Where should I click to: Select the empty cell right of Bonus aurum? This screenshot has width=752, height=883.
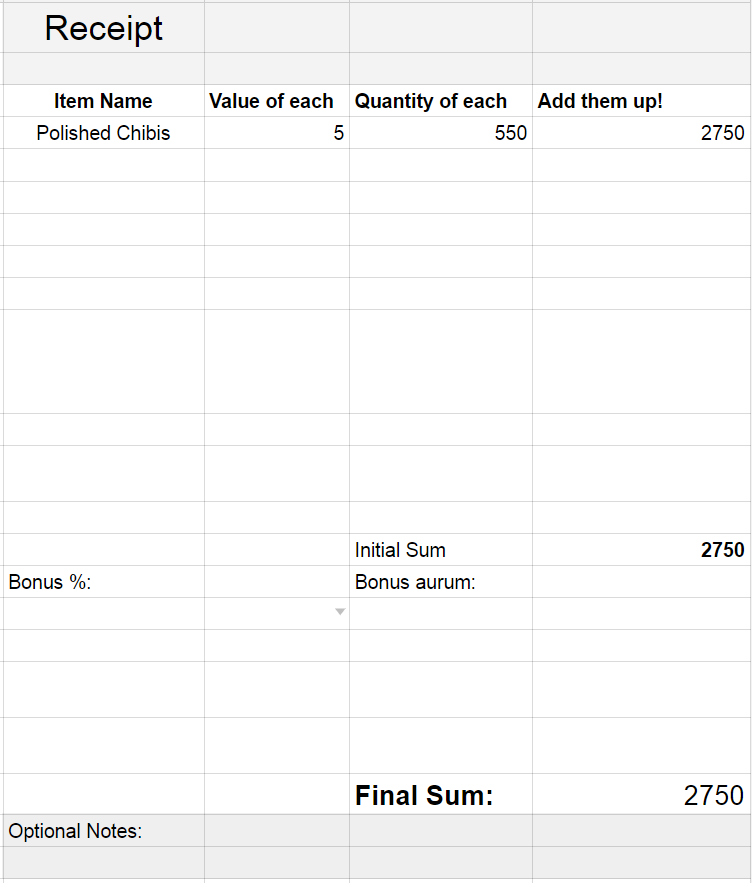[642, 582]
